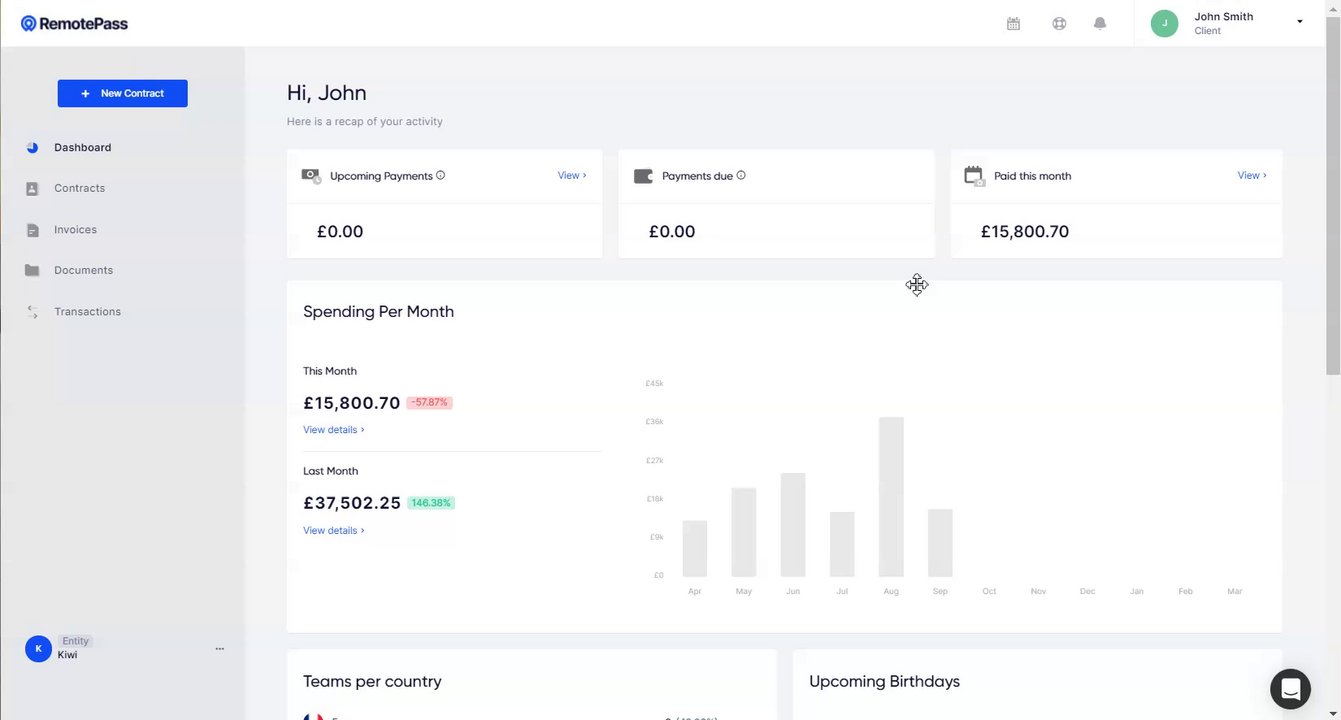This screenshot has width=1341, height=720.
Task: View details for This Month spending
Action: 333,430
